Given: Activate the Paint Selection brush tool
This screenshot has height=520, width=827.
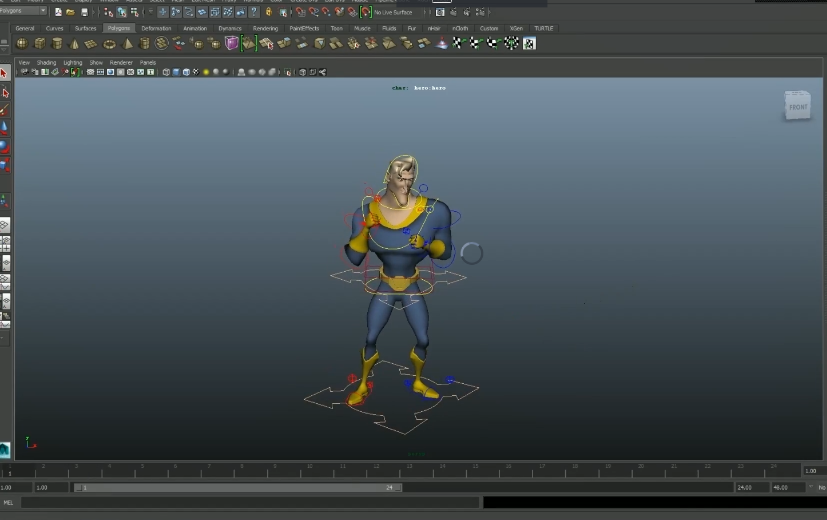Looking at the screenshot, I should point(5,110).
